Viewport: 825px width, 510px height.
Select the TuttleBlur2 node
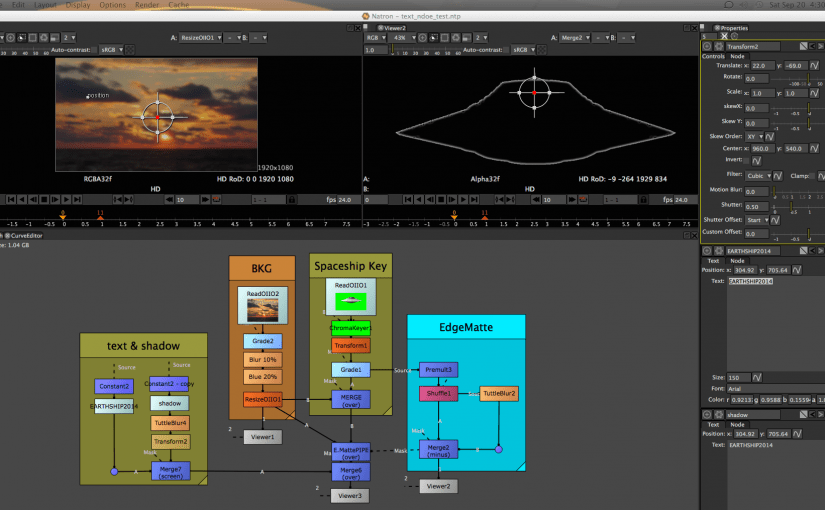(499, 393)
